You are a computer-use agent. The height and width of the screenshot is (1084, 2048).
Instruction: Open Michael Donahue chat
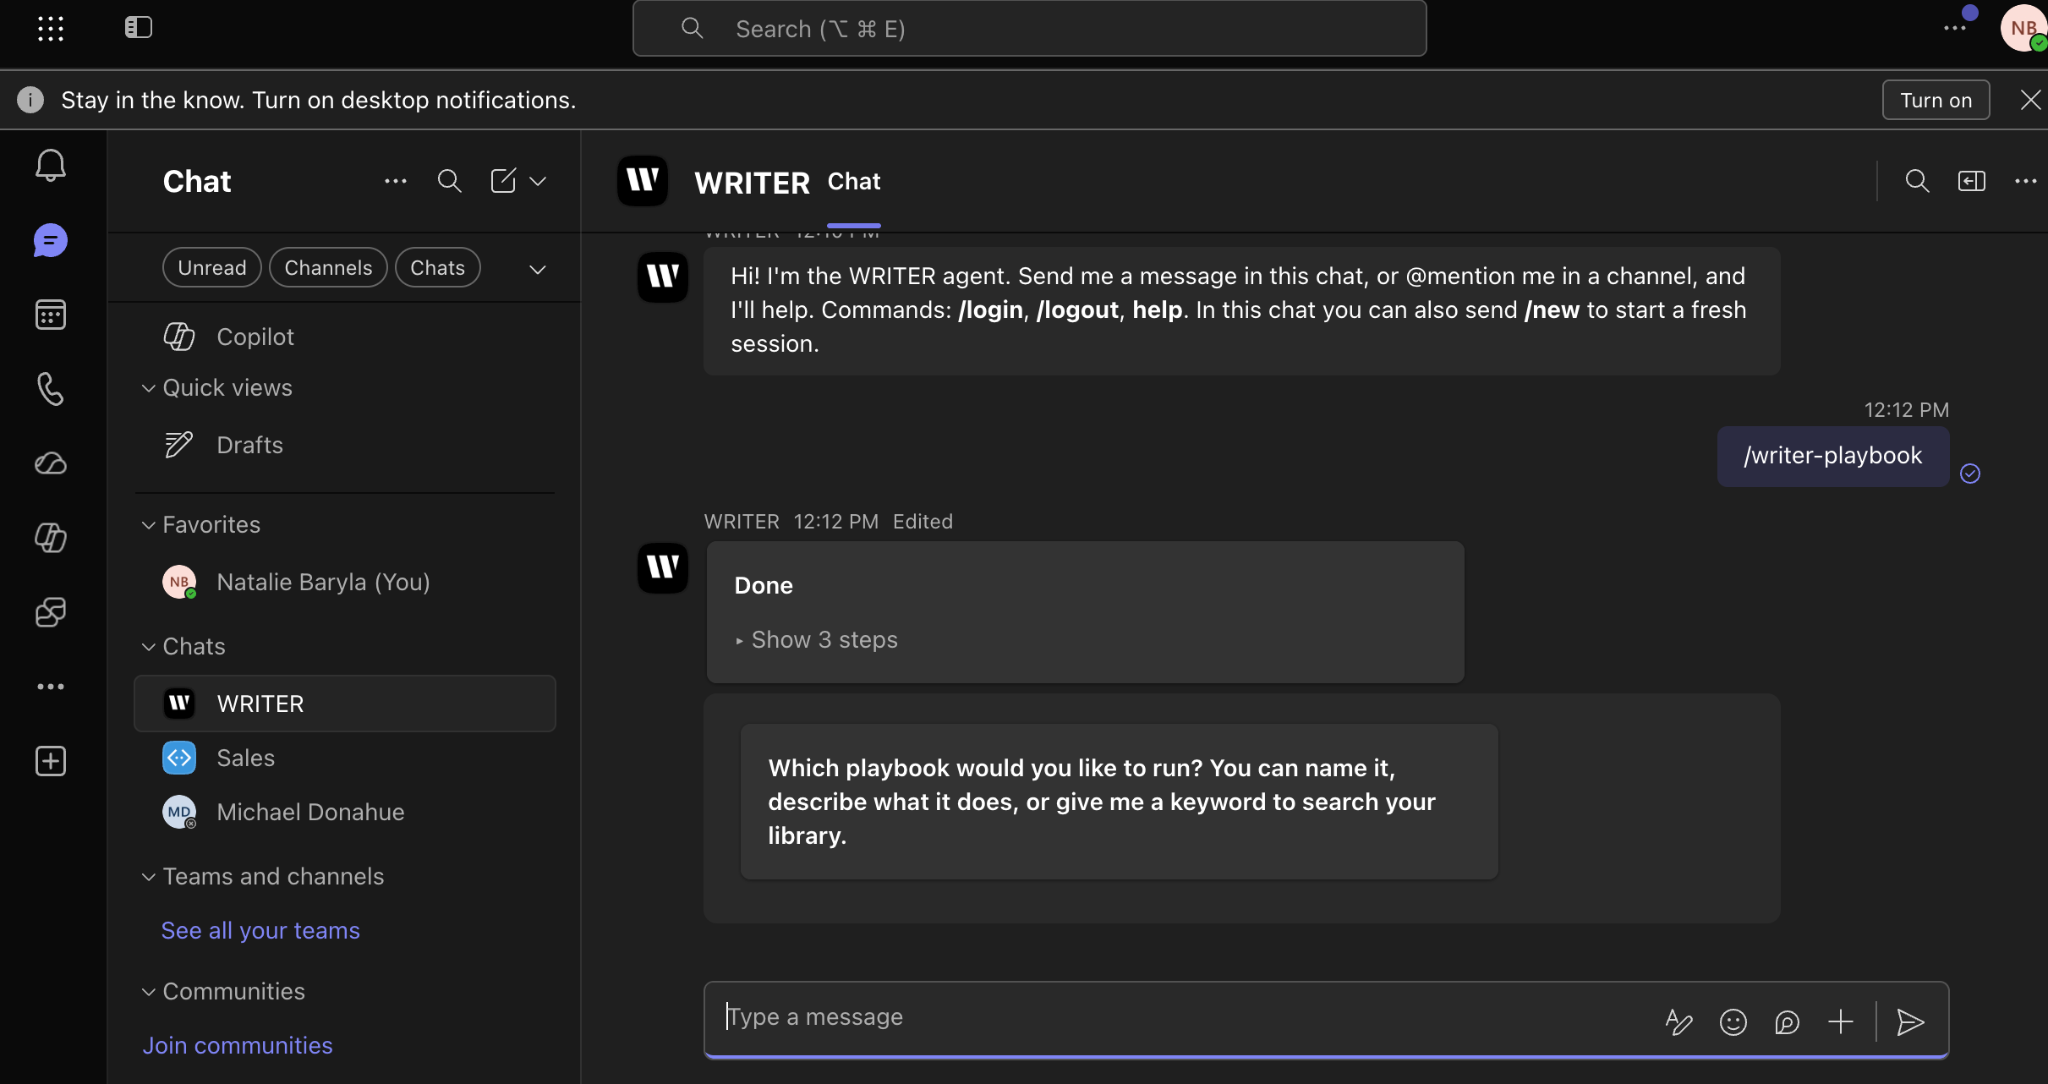click(345, 812)
